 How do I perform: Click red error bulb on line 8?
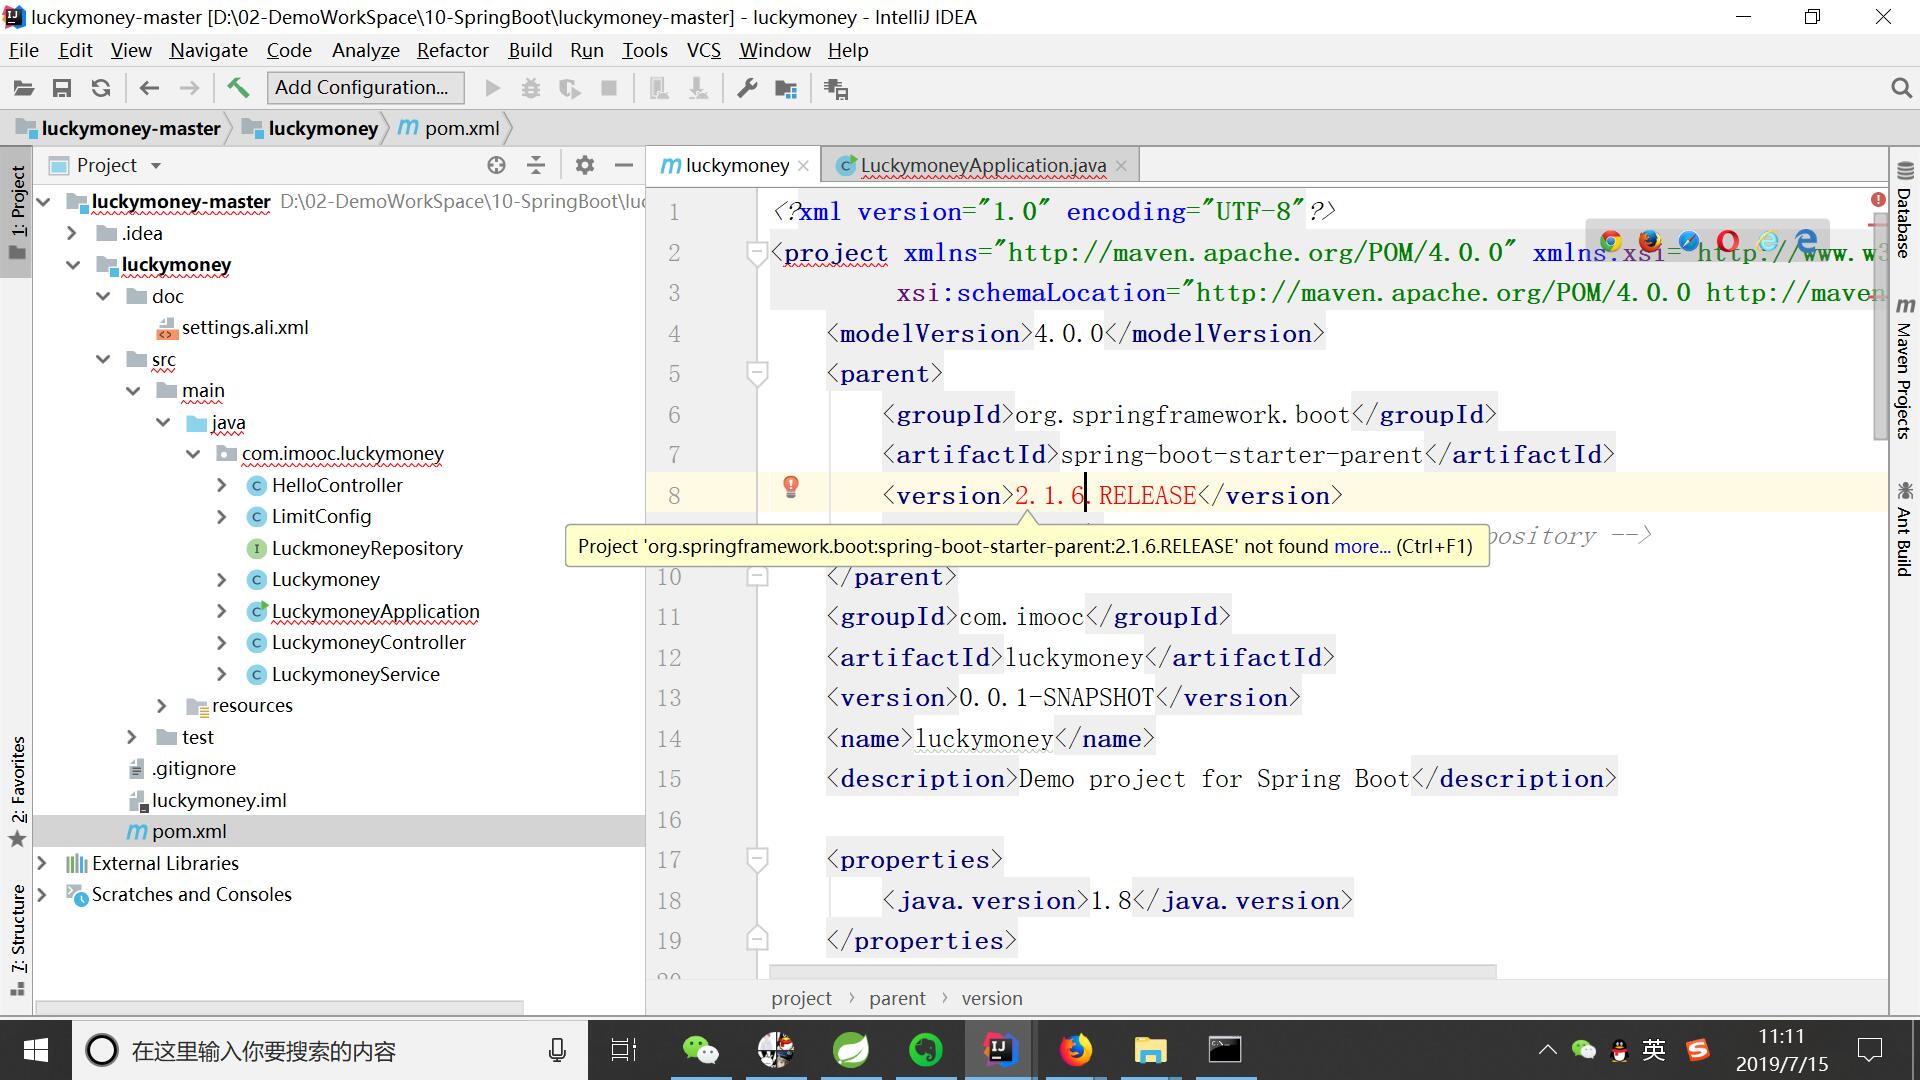[x=791, y=487]
